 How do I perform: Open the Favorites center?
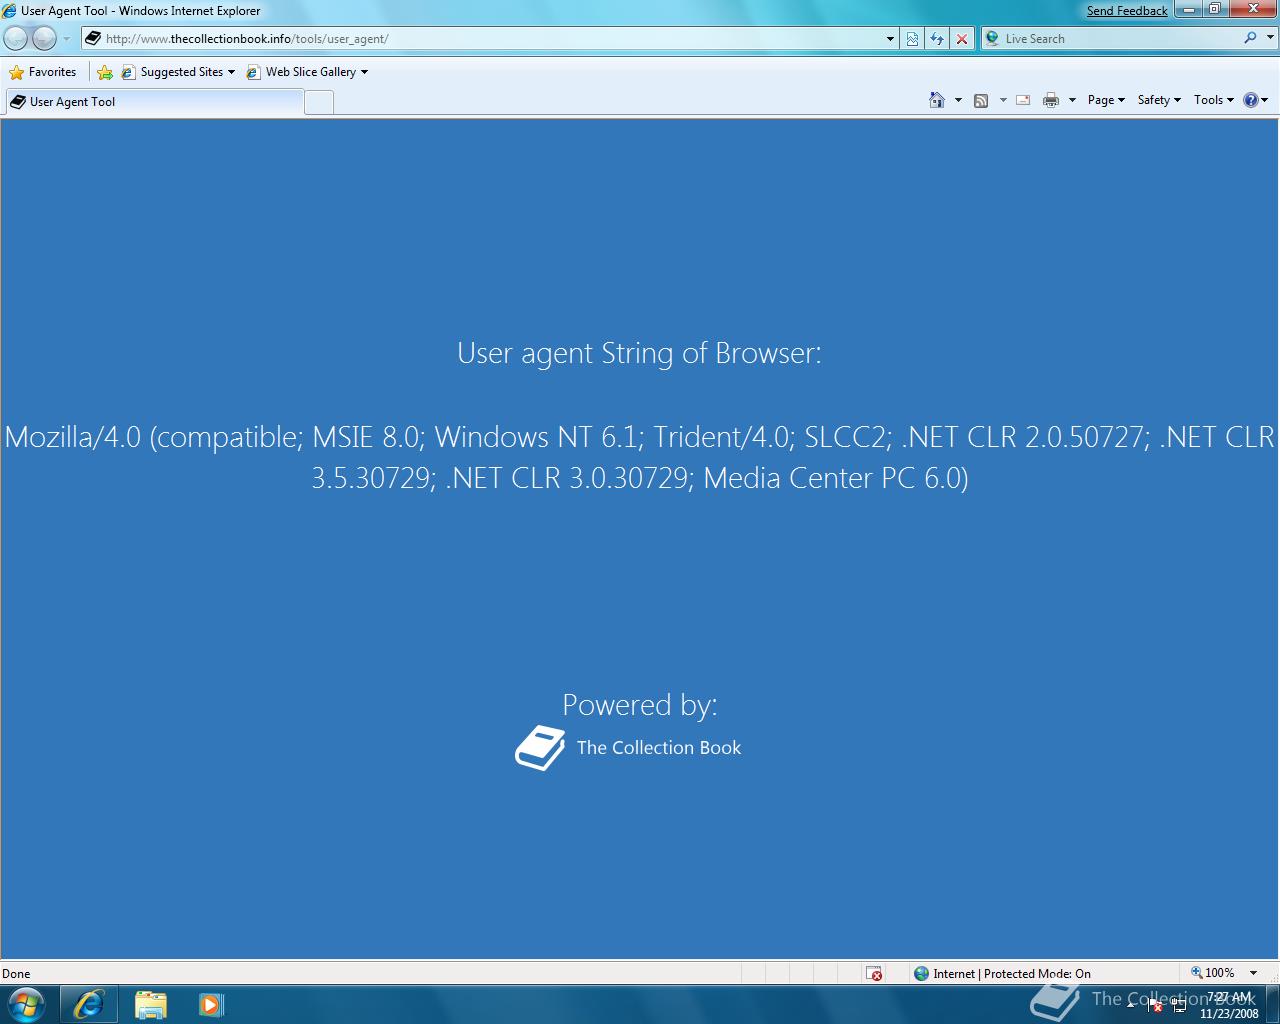pos(43,72)
